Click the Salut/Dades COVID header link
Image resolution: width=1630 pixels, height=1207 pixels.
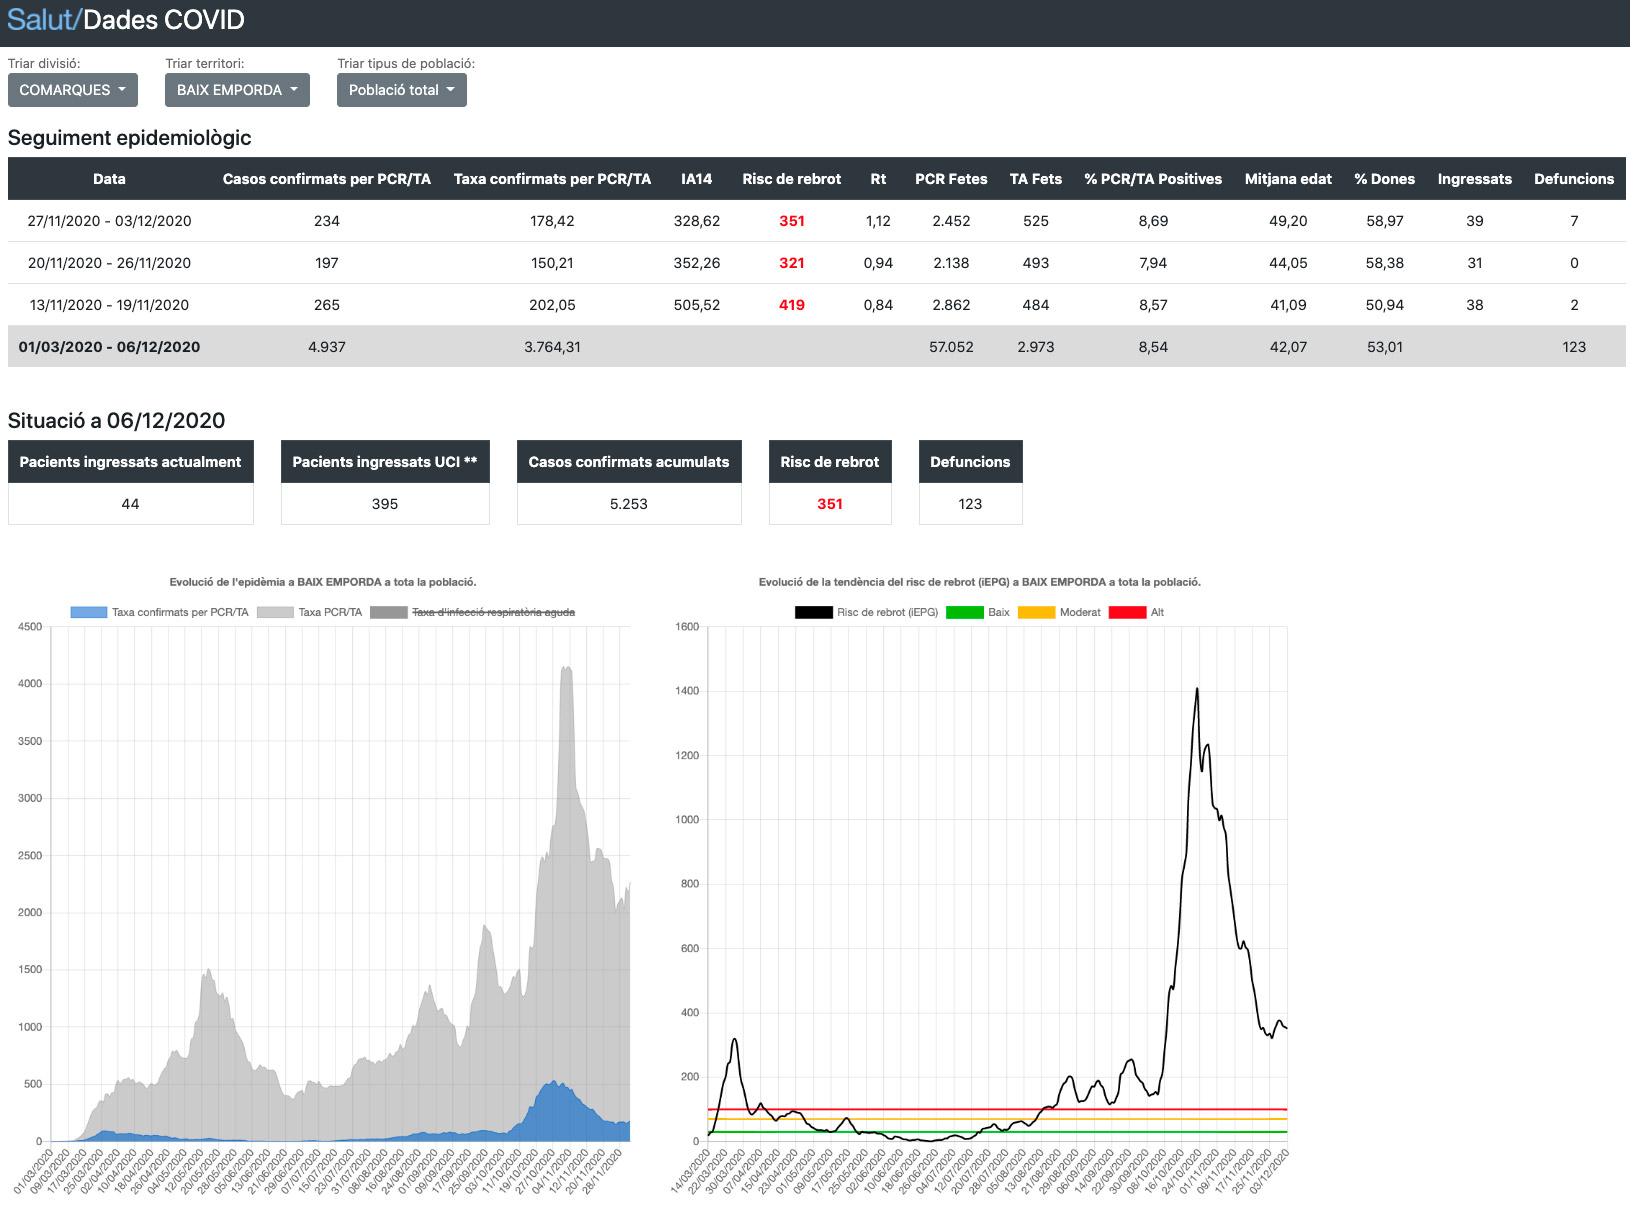click(126, 20)
